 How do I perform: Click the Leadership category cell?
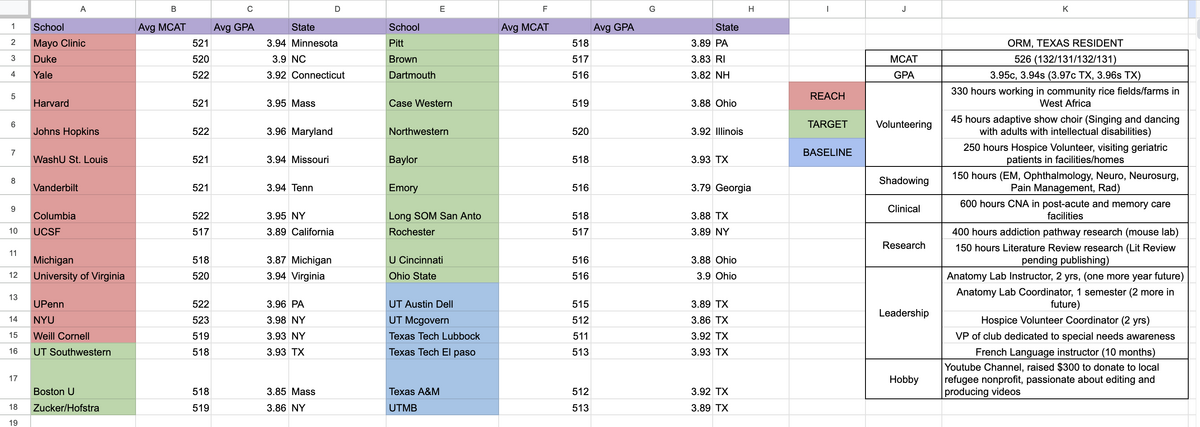pos(904,313)
